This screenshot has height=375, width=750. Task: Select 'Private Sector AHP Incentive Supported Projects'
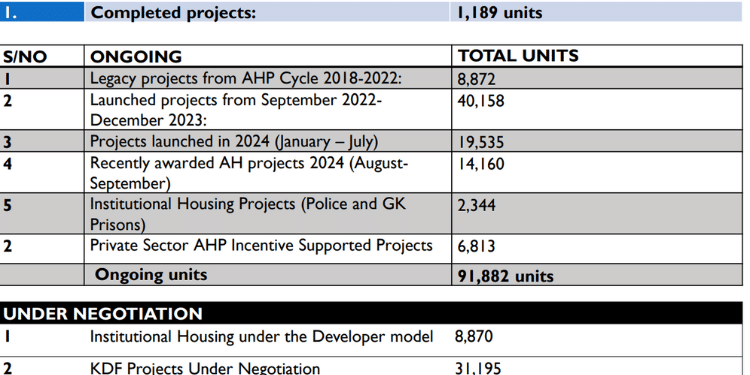click(x=261, y=245)
